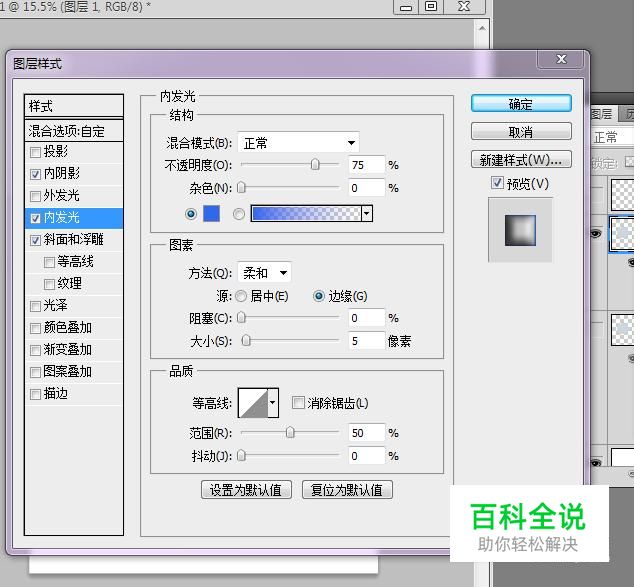The height and width of the screenshot is (587, 634).
Task: Enable the 光泽 style checkbox
Action: click(36, 306)
